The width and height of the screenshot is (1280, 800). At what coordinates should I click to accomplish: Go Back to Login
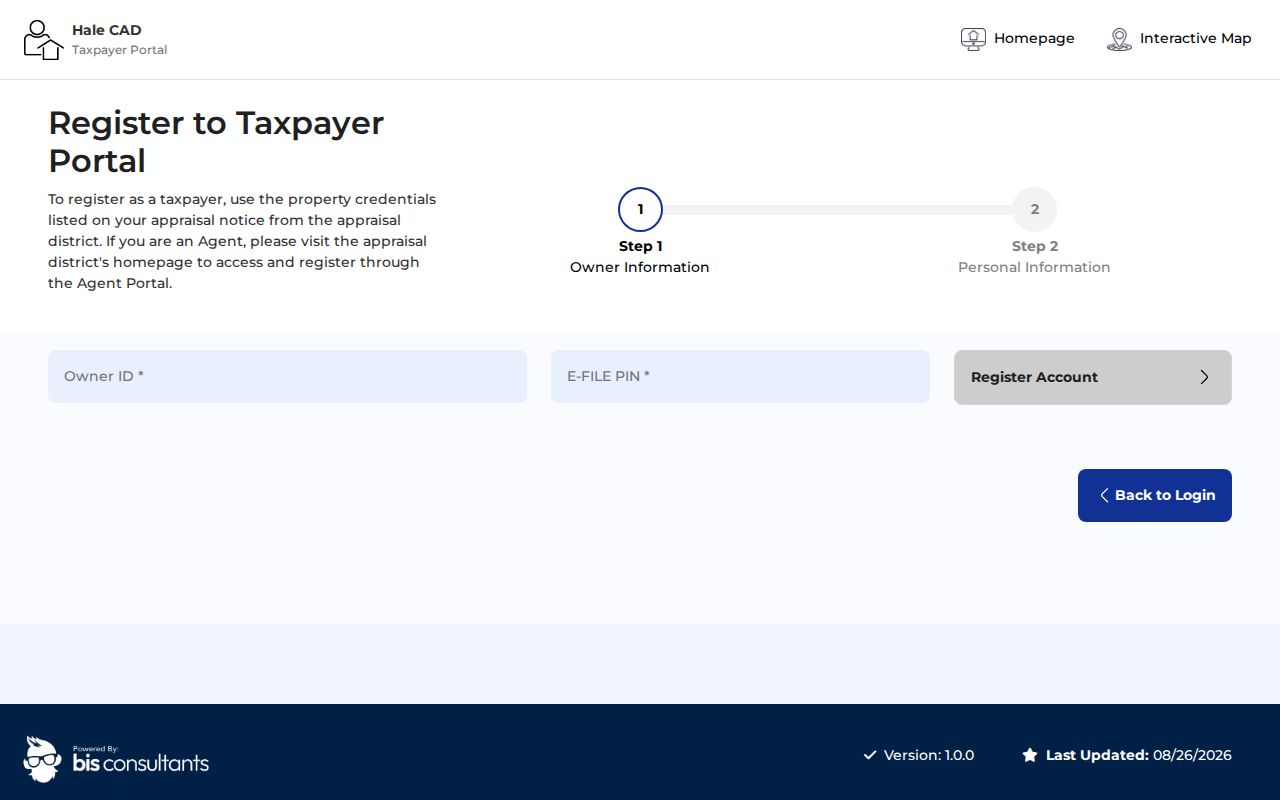coord(1155,495)
